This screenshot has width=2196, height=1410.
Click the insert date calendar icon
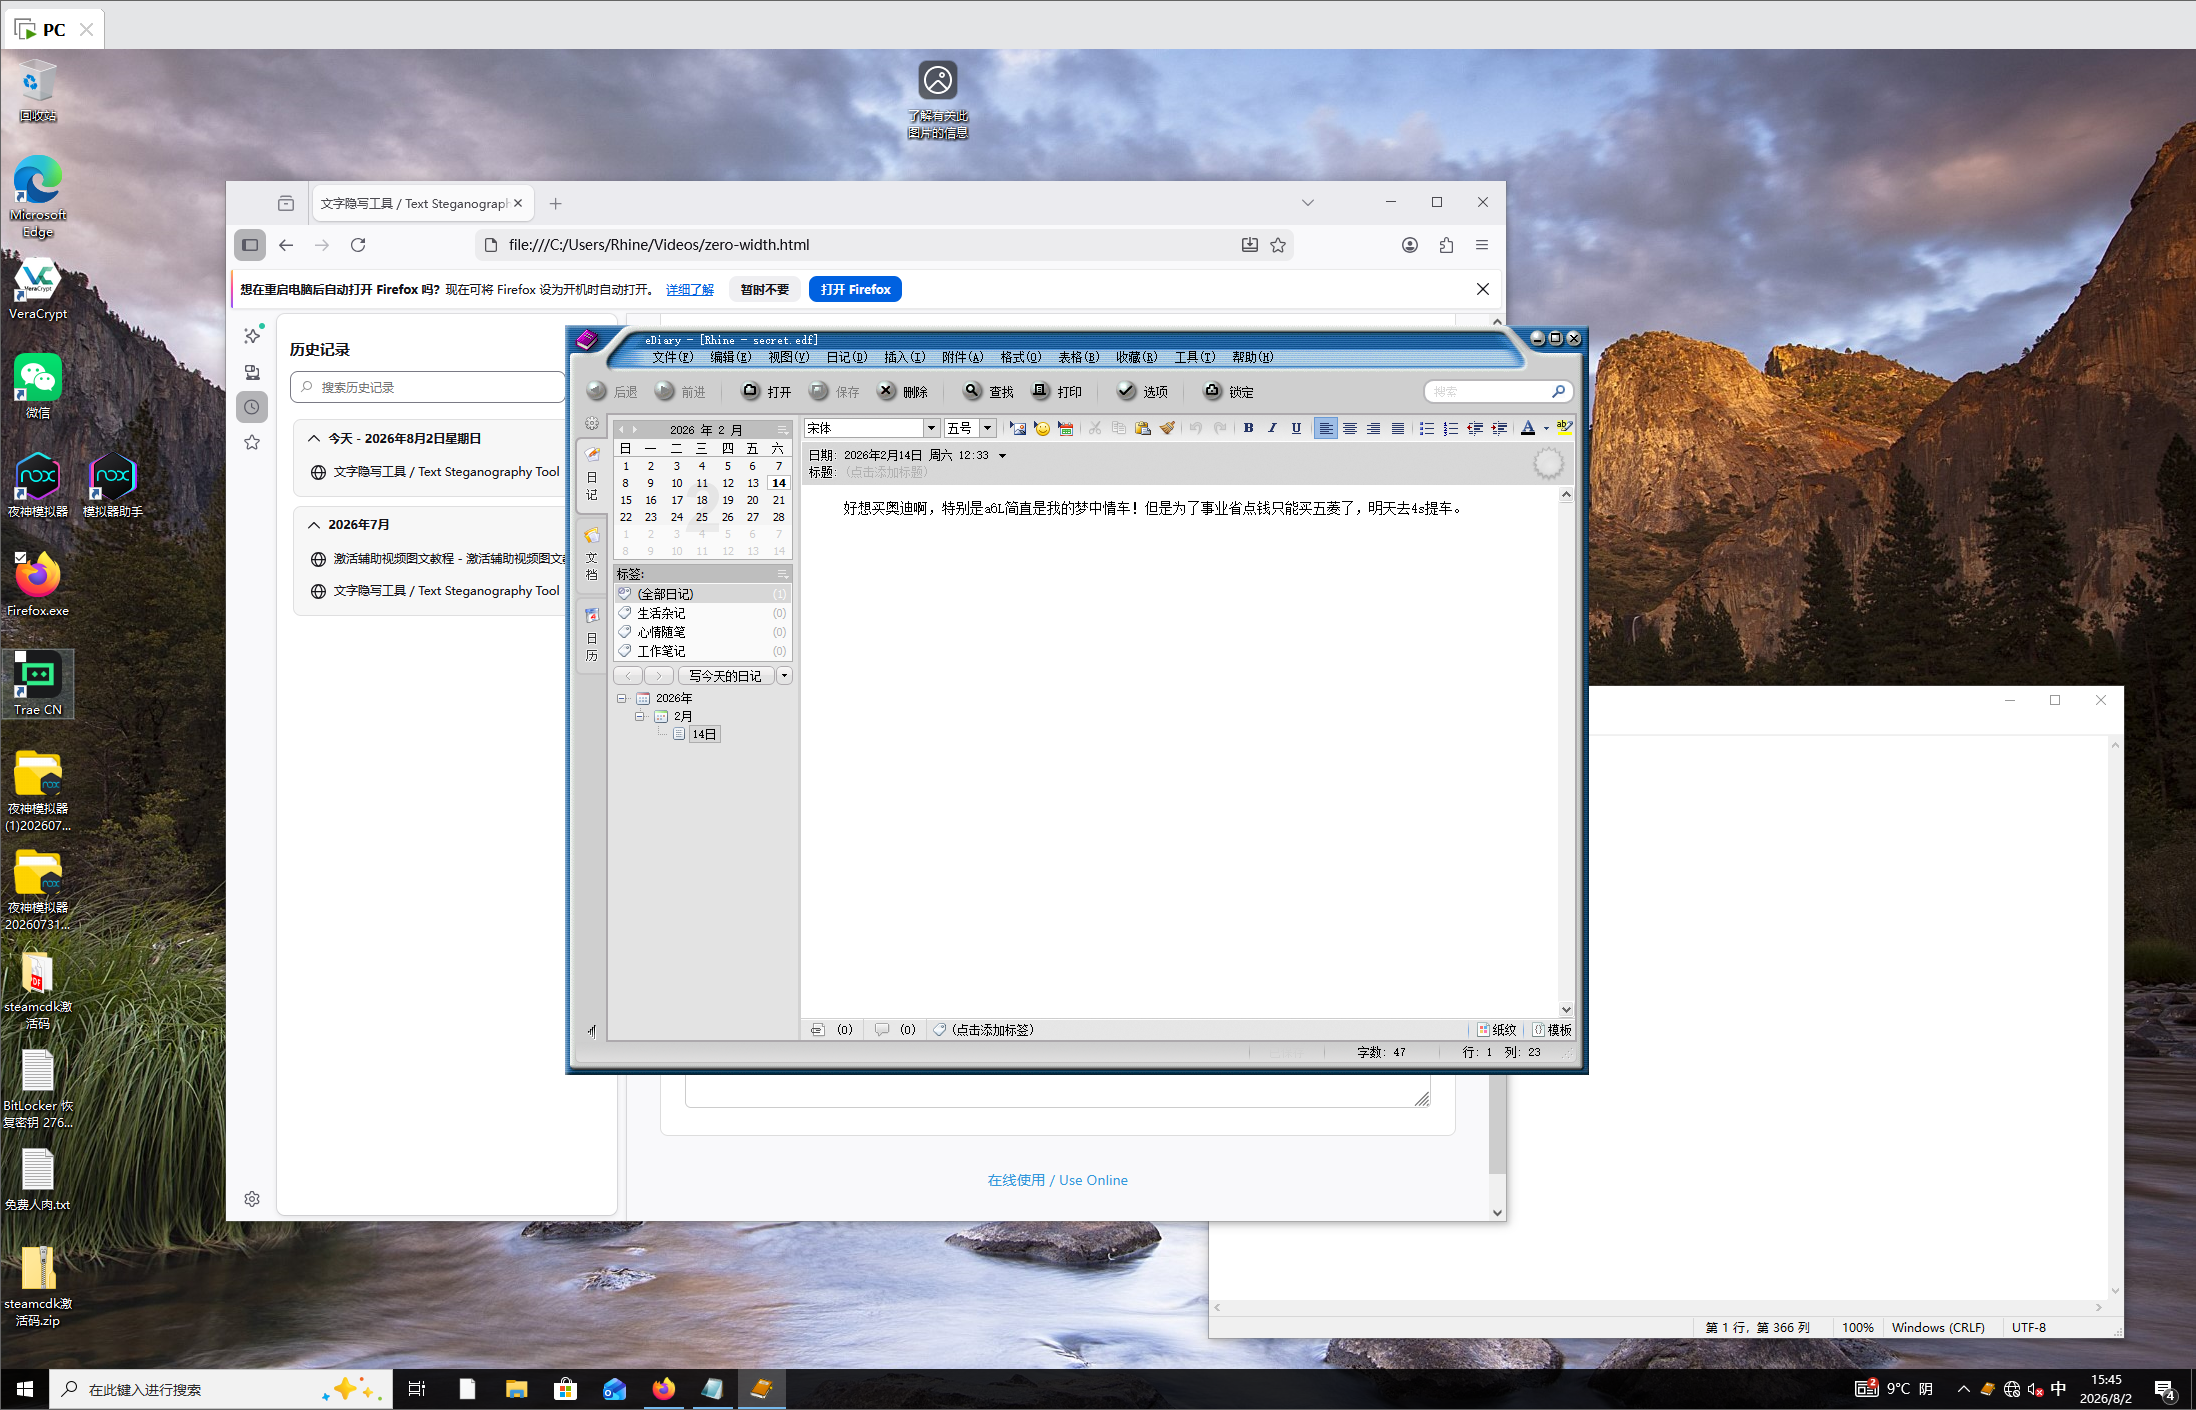click(x=1066, y=428)
